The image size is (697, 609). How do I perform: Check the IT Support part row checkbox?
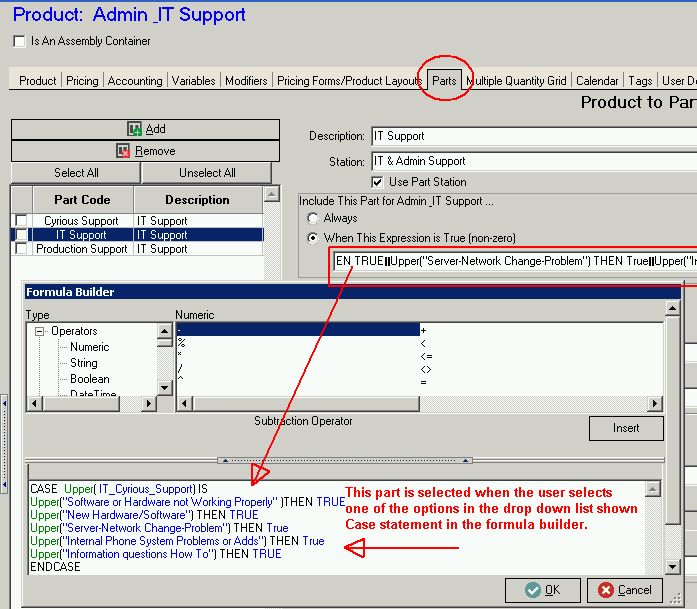click(21, 234)
